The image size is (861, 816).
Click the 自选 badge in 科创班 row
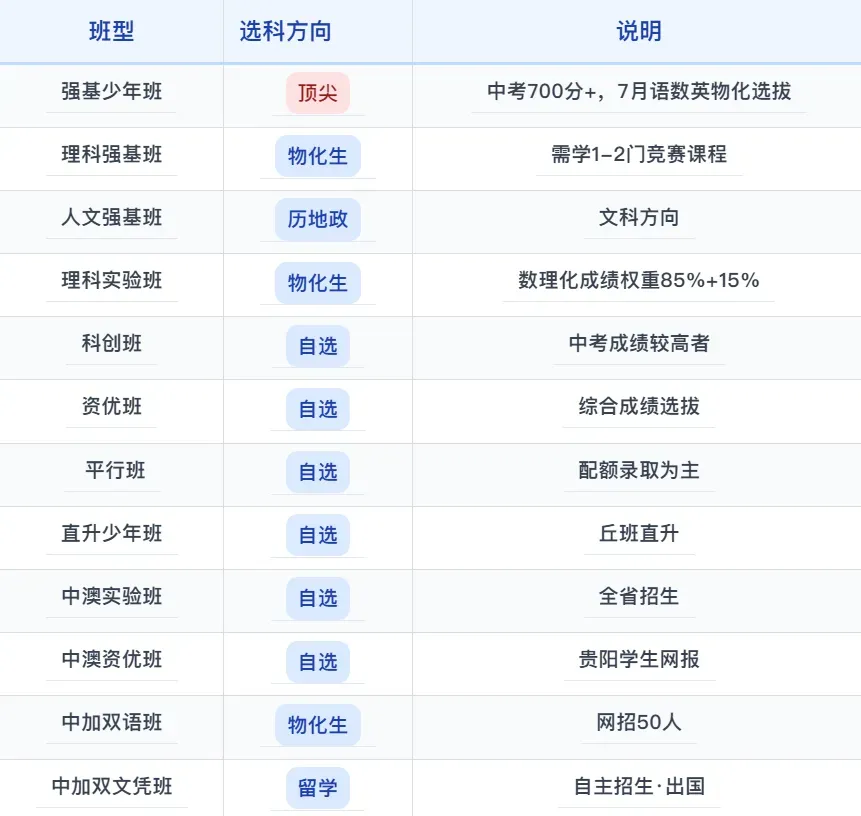click(x=318, y=346)
